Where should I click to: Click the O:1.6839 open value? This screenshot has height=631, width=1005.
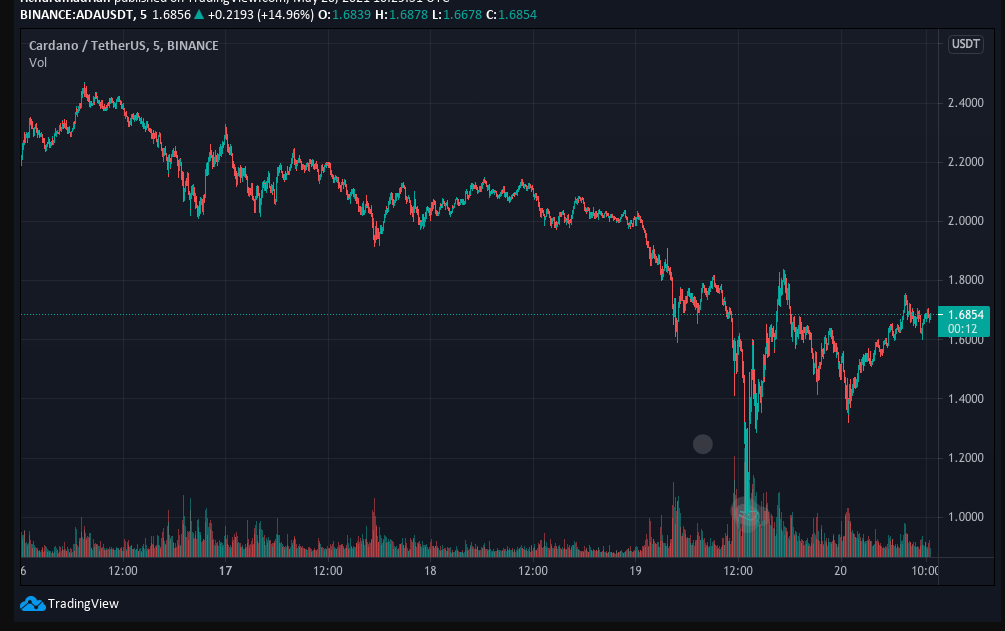(344, 14)
